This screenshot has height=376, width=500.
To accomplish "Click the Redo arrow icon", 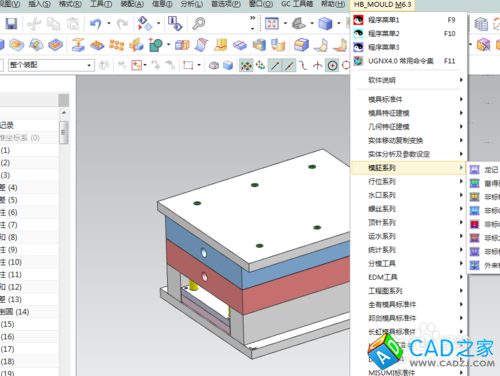I will pyautogui.click(x=122, y=24).
